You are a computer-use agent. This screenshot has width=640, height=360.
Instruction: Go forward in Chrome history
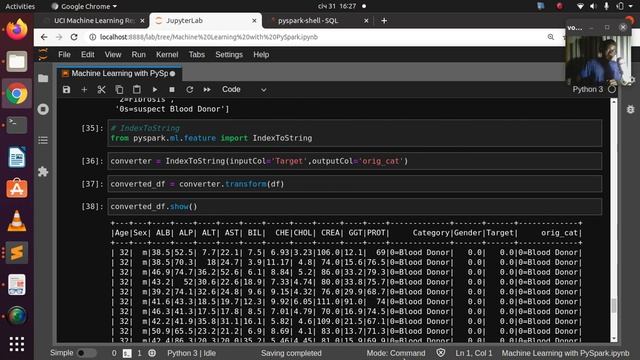59,37
